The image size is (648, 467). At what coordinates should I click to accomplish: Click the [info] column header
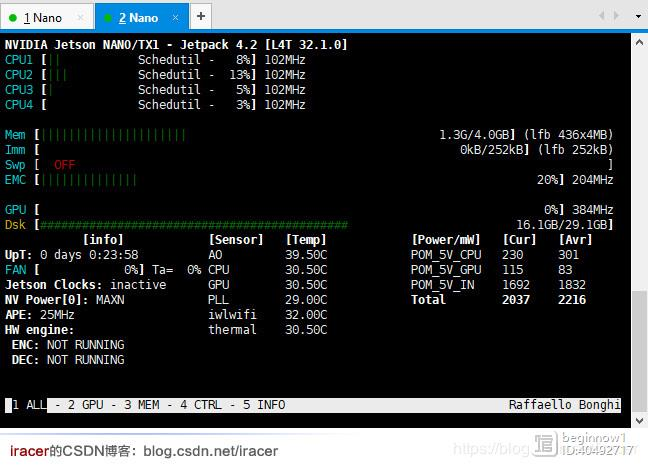(103, 240)
